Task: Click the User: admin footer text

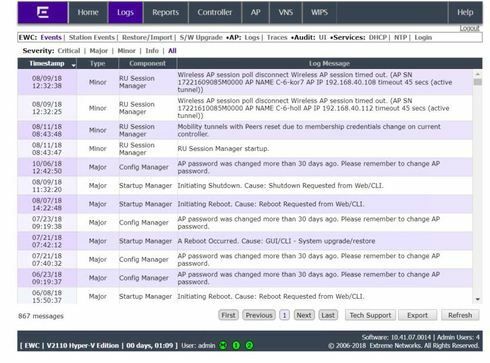Action: [x=198, y=346]
